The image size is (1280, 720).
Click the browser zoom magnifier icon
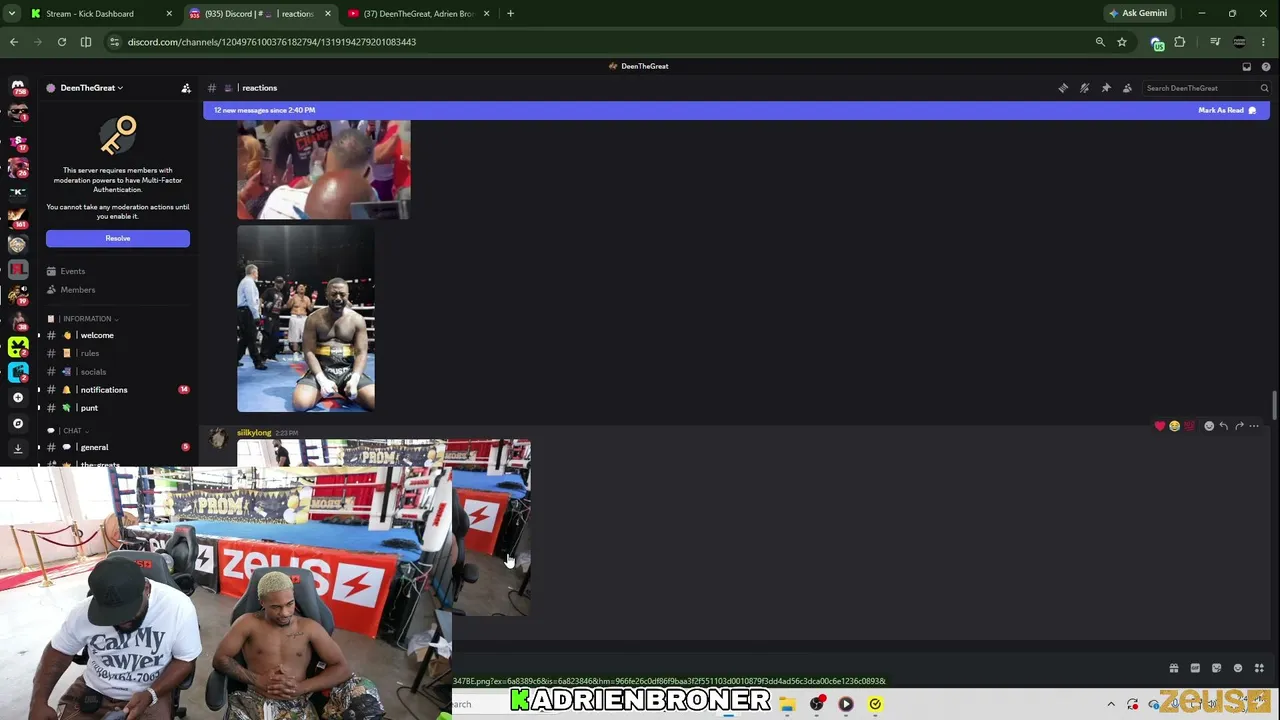point(1100,42)
